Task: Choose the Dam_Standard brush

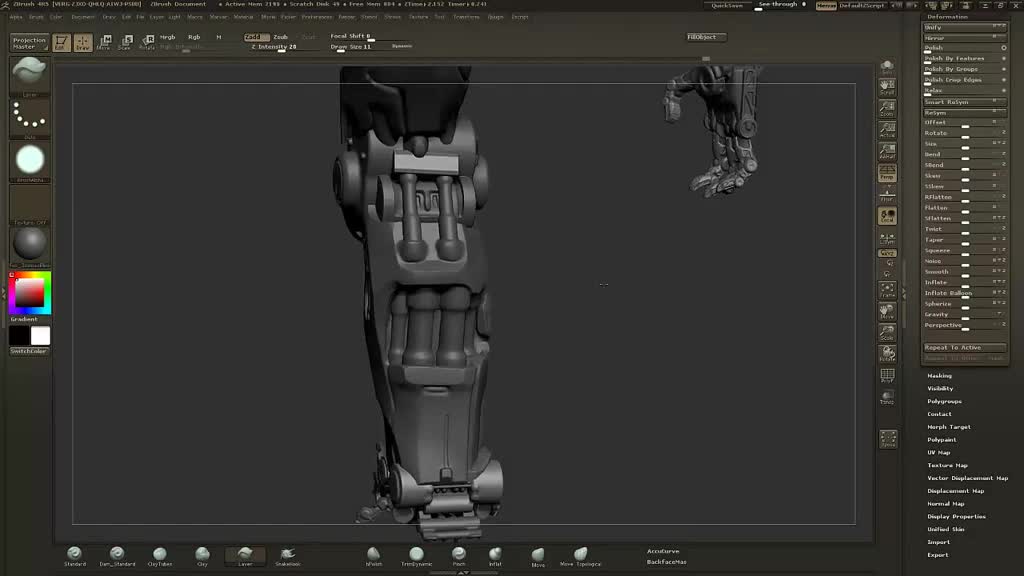Action: 117,555
